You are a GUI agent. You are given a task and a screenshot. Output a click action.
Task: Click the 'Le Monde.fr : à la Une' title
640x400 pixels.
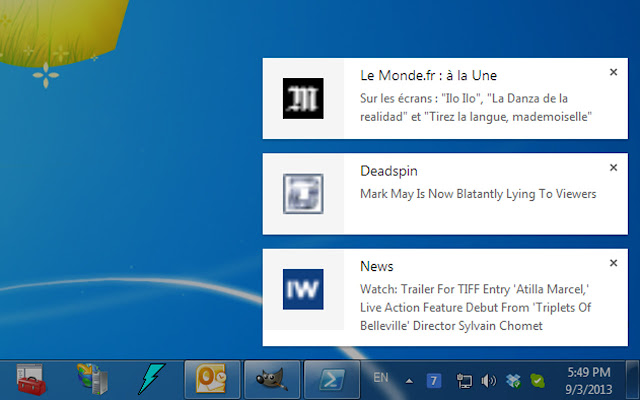[428, 76]
